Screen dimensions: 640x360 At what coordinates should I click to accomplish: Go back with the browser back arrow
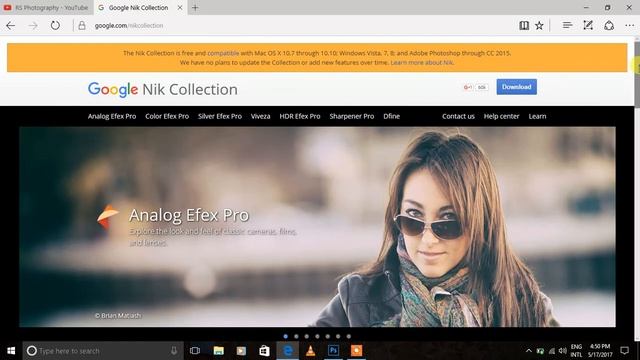pyautogui.click(x=11, y=25)
